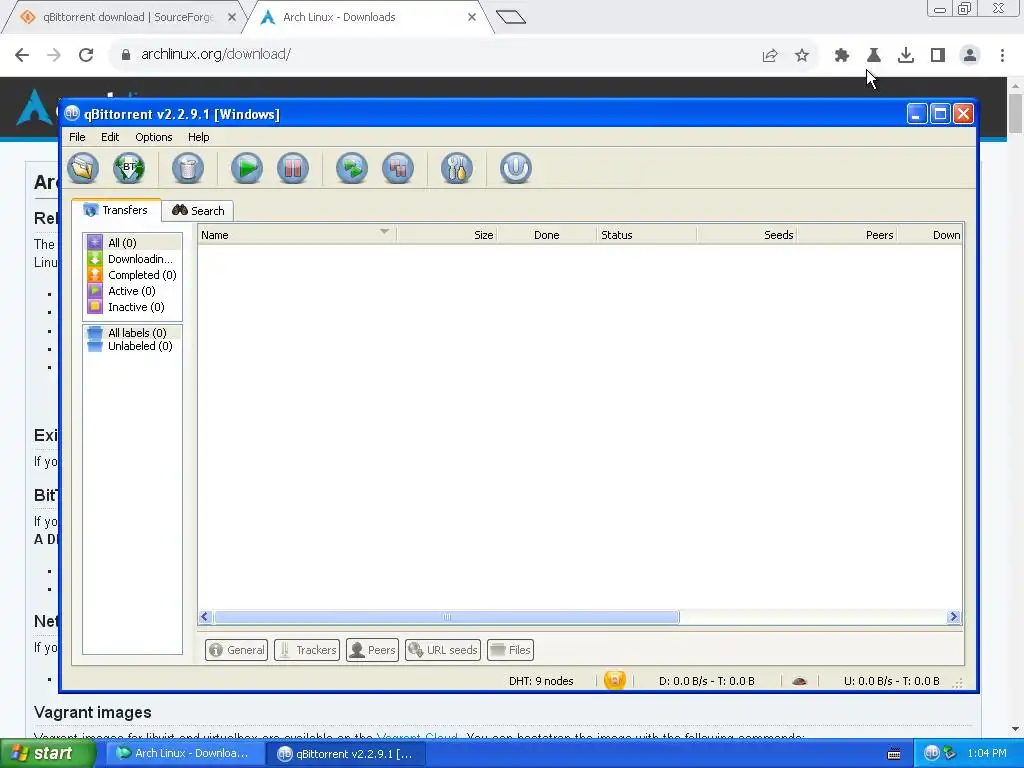This screenshot has height=768, width=1024.
Task: Select Active (0) filter
Action: (133, 291)
